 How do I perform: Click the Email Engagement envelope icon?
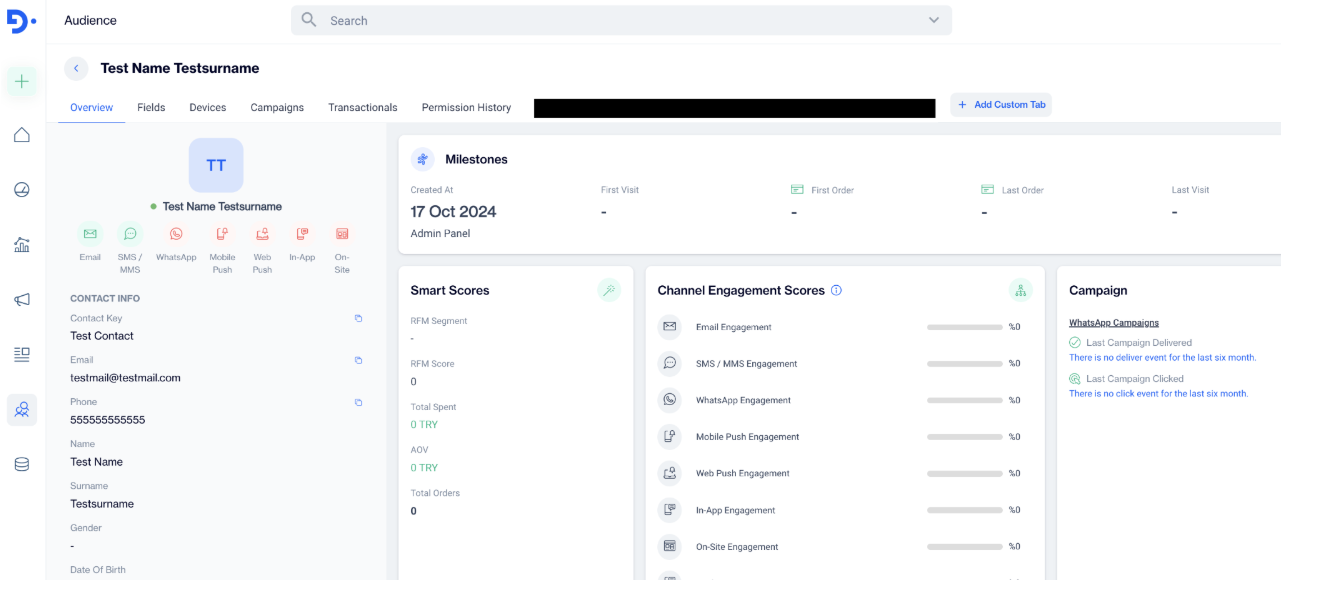point(670,326)
